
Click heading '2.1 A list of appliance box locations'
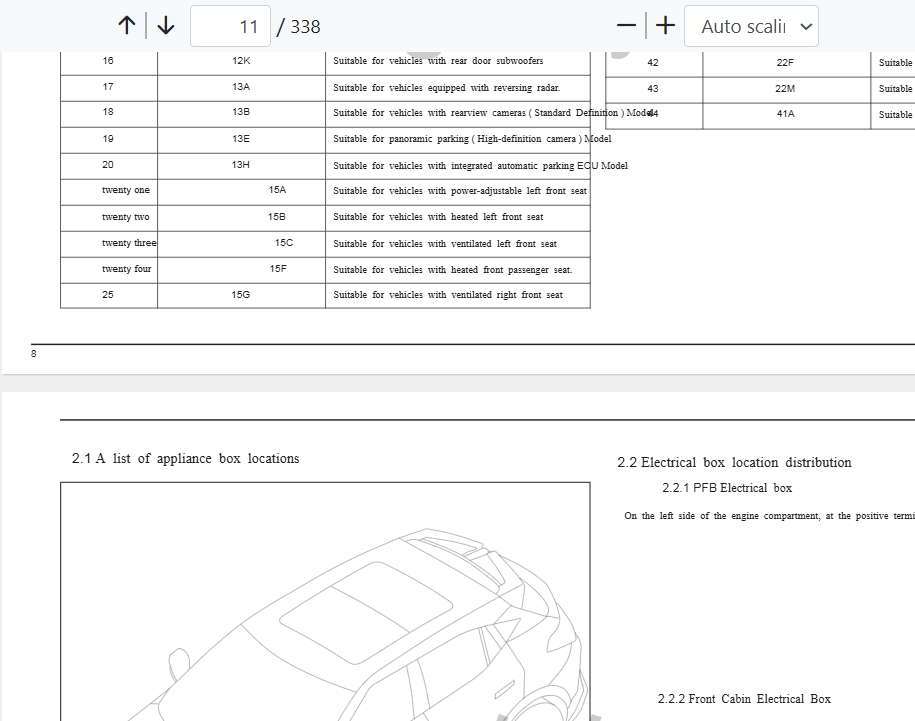186,458
